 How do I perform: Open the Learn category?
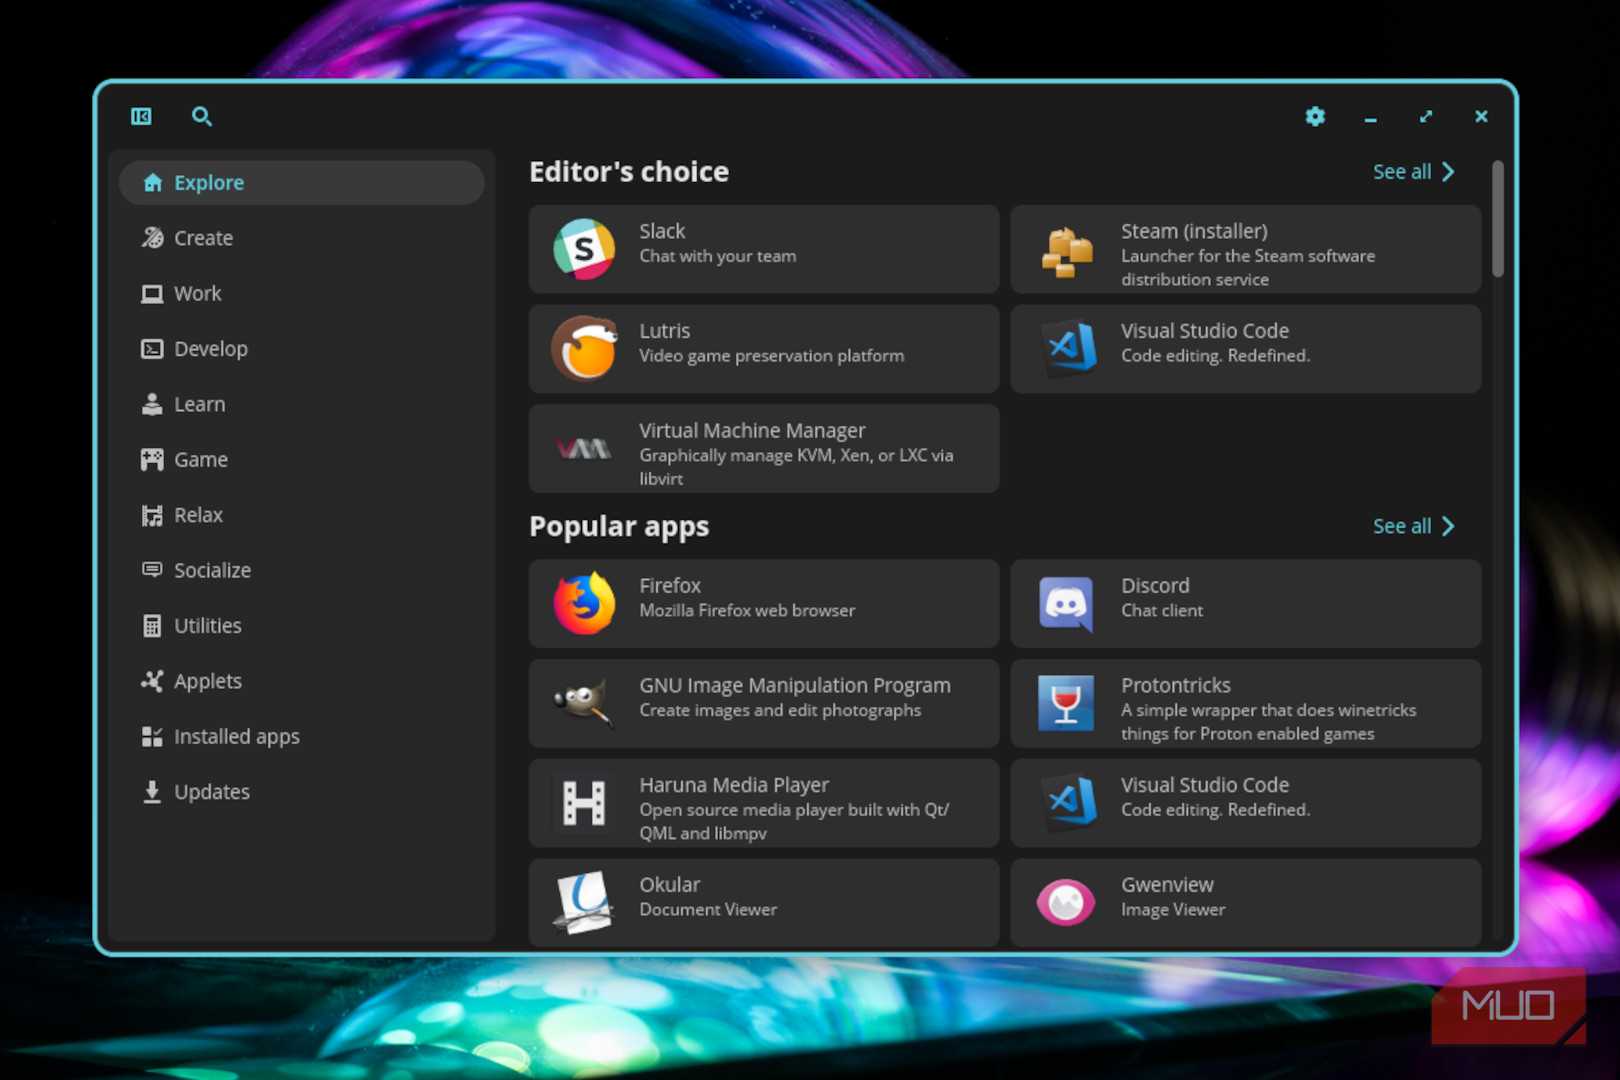[x=301, y=404]
